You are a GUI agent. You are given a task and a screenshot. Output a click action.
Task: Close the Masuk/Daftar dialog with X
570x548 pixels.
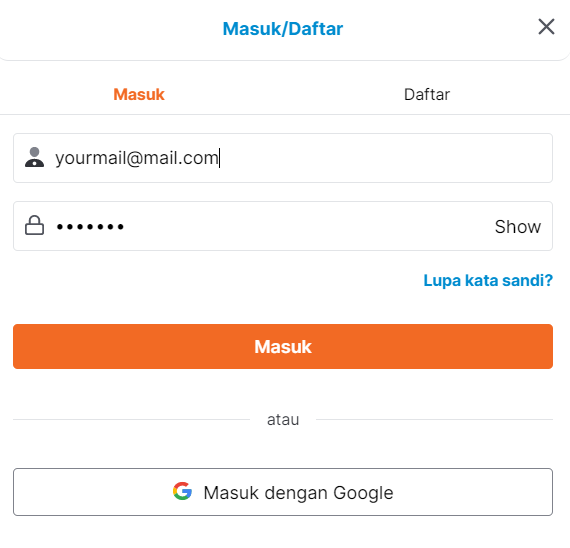click(546, 27)
